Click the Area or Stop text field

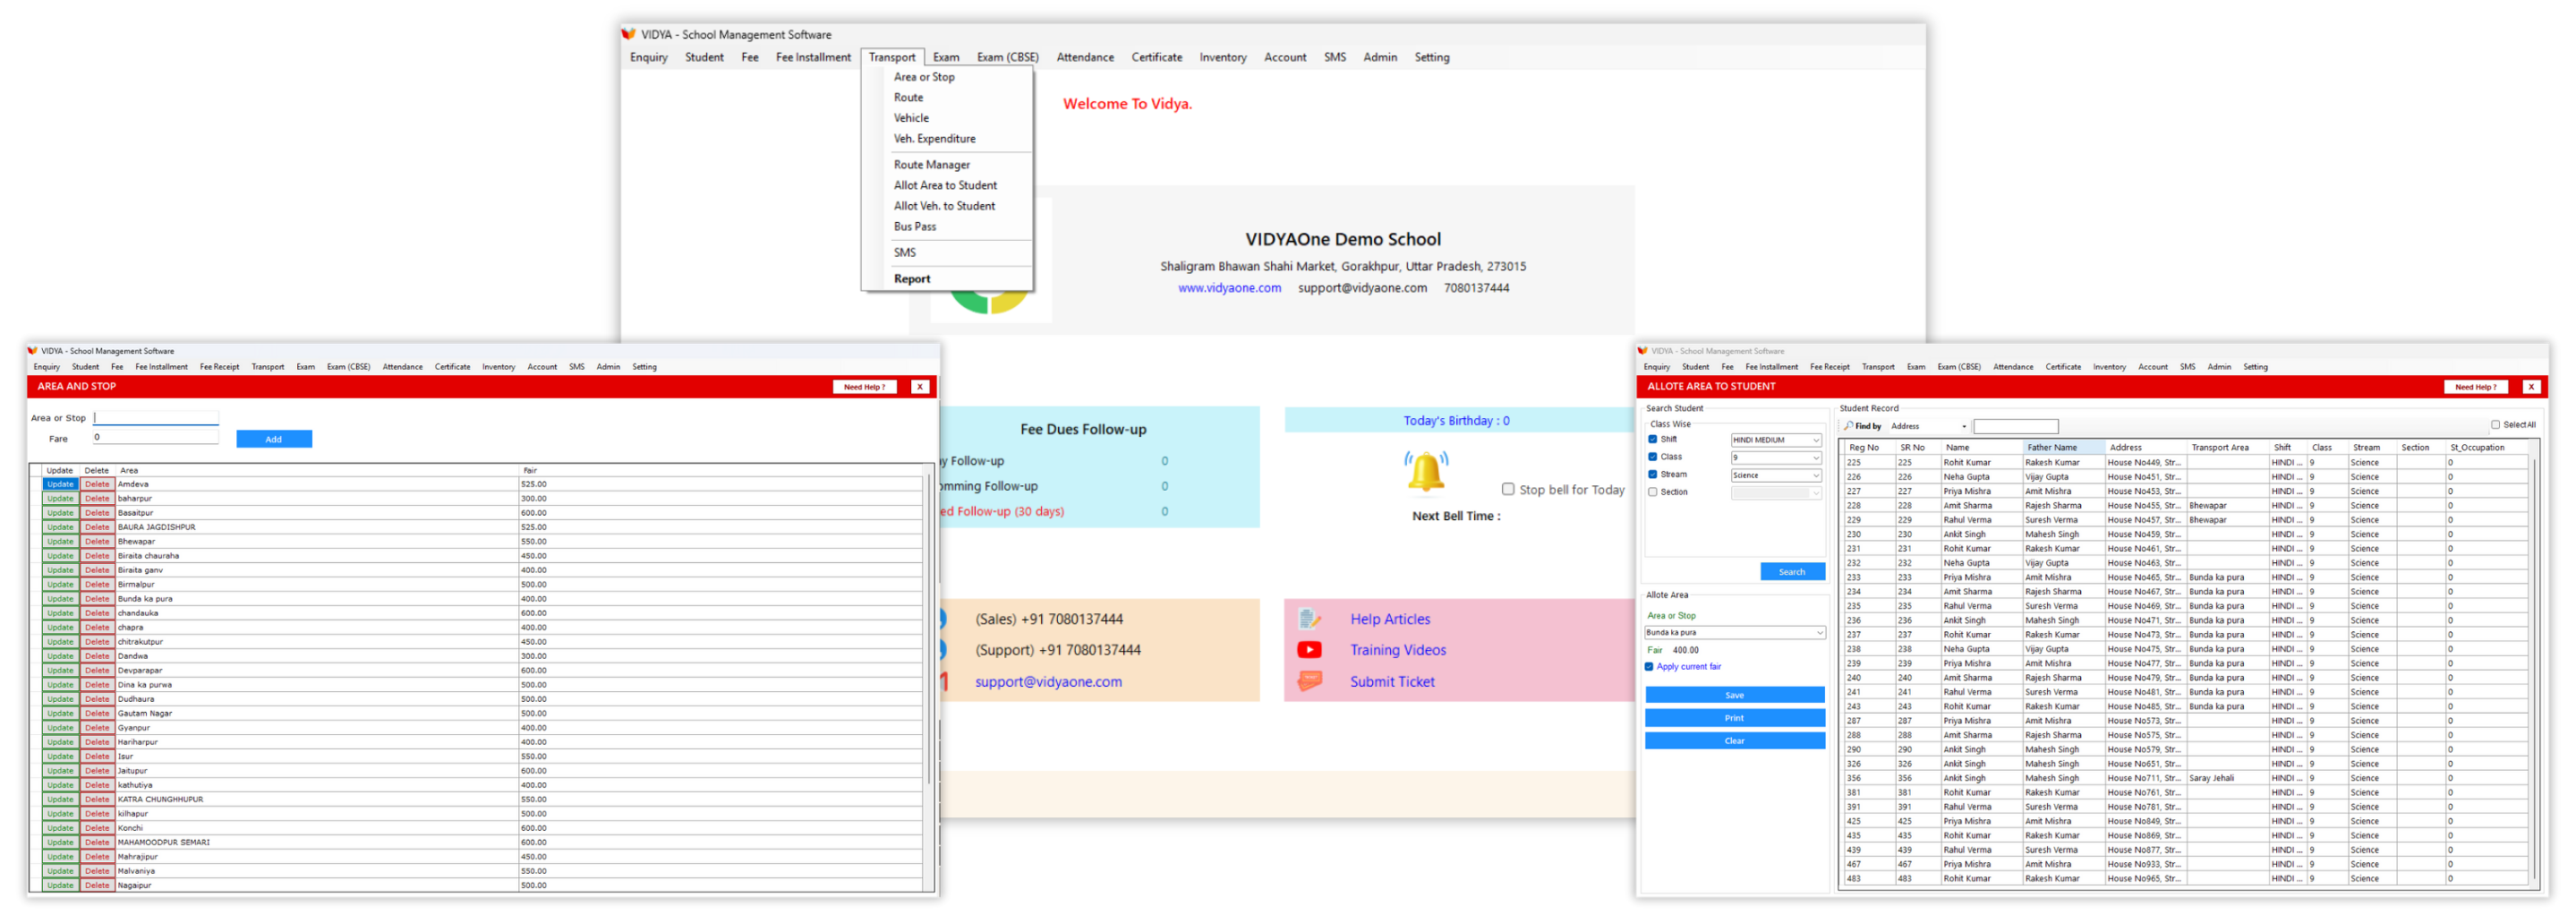(156, 419)
